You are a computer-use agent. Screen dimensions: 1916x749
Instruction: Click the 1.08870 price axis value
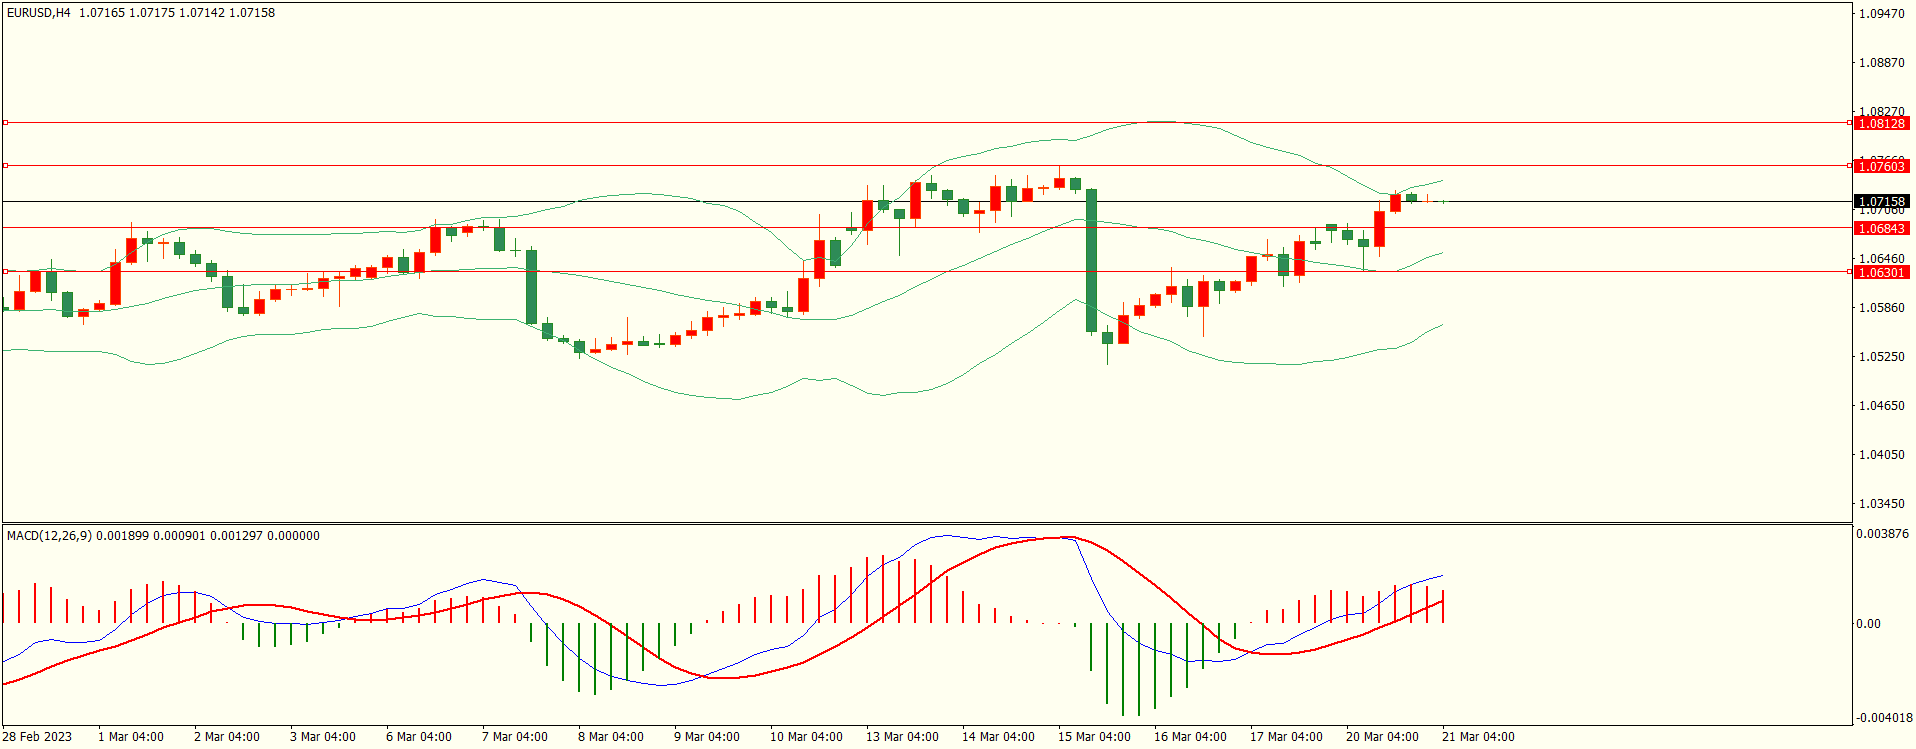(x=1881, y=63)
